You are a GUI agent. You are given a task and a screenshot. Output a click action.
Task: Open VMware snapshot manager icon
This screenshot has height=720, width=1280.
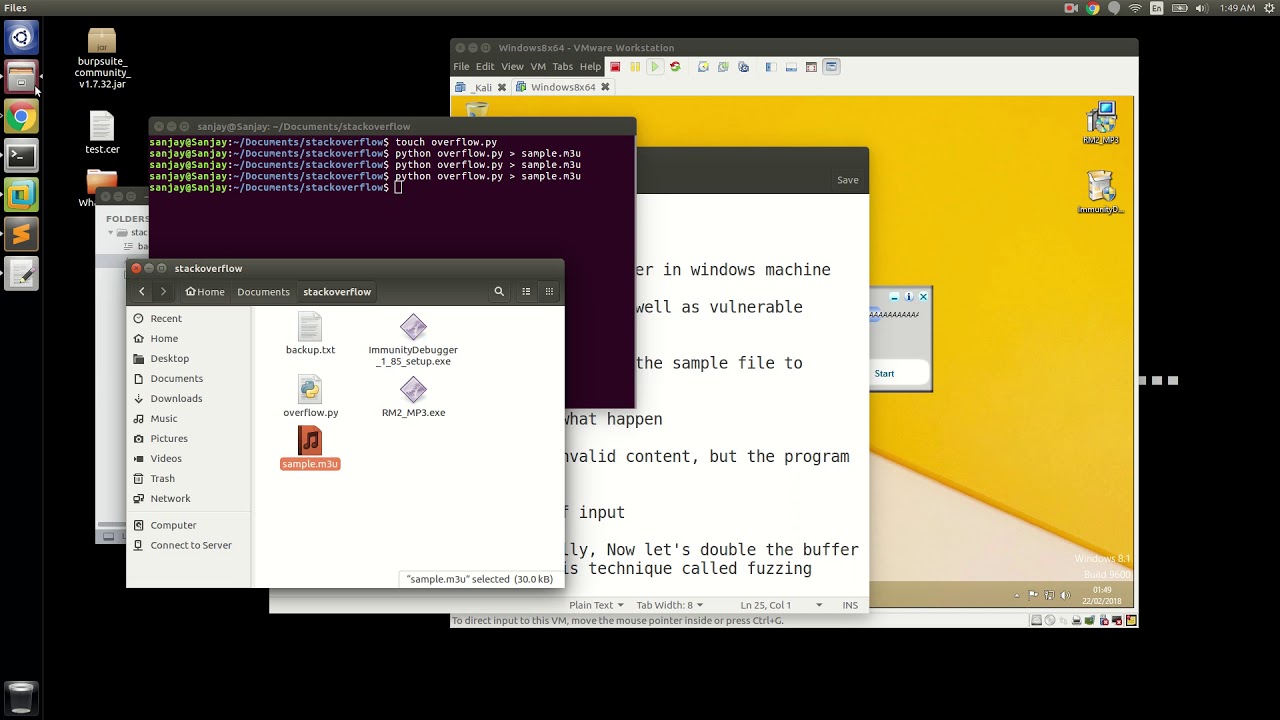(743, 67)
